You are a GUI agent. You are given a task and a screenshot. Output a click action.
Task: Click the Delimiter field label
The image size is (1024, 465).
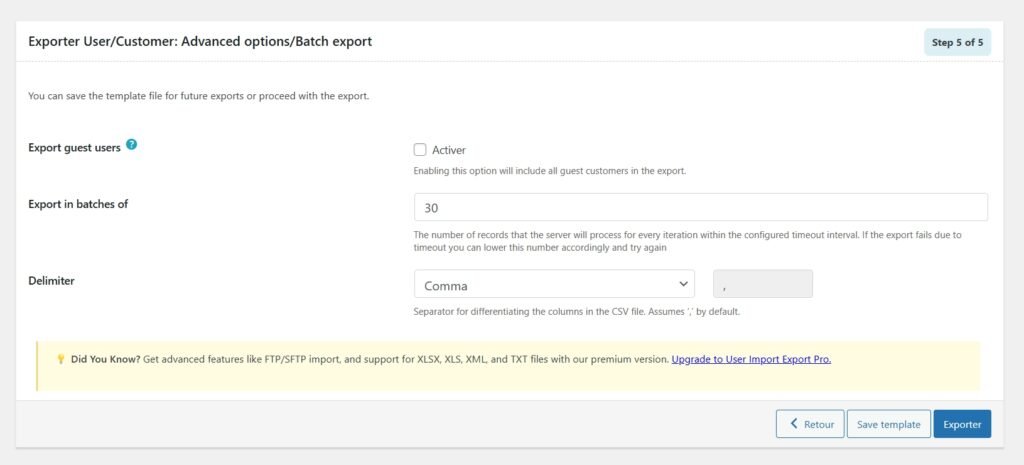pos(51,281)
